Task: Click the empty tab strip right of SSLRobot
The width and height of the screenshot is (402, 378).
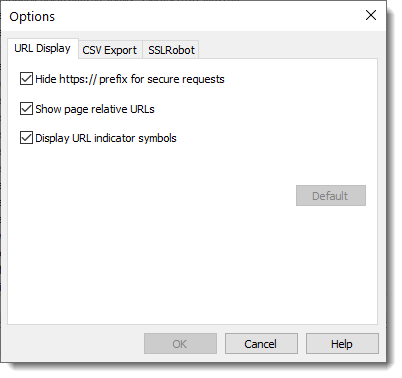Action: (x=287, y=50)
